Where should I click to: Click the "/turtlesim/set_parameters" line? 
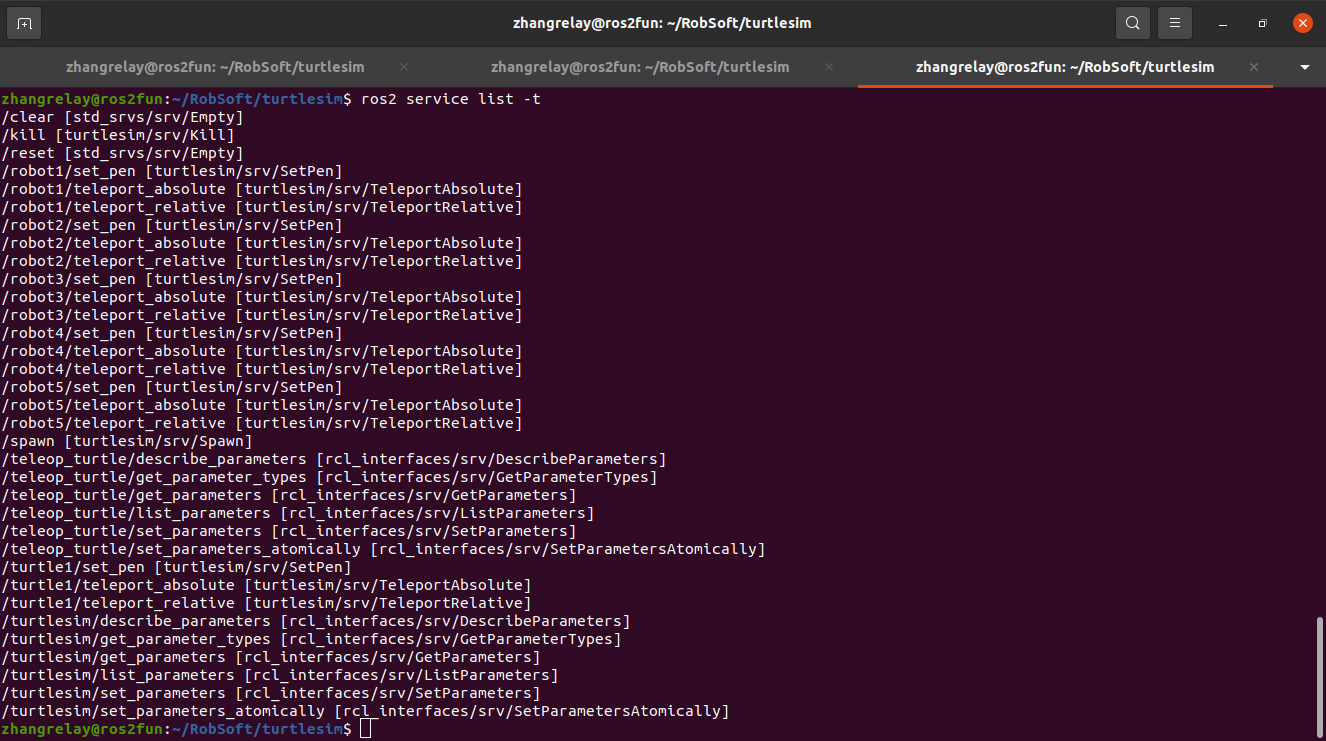point(271,693)
